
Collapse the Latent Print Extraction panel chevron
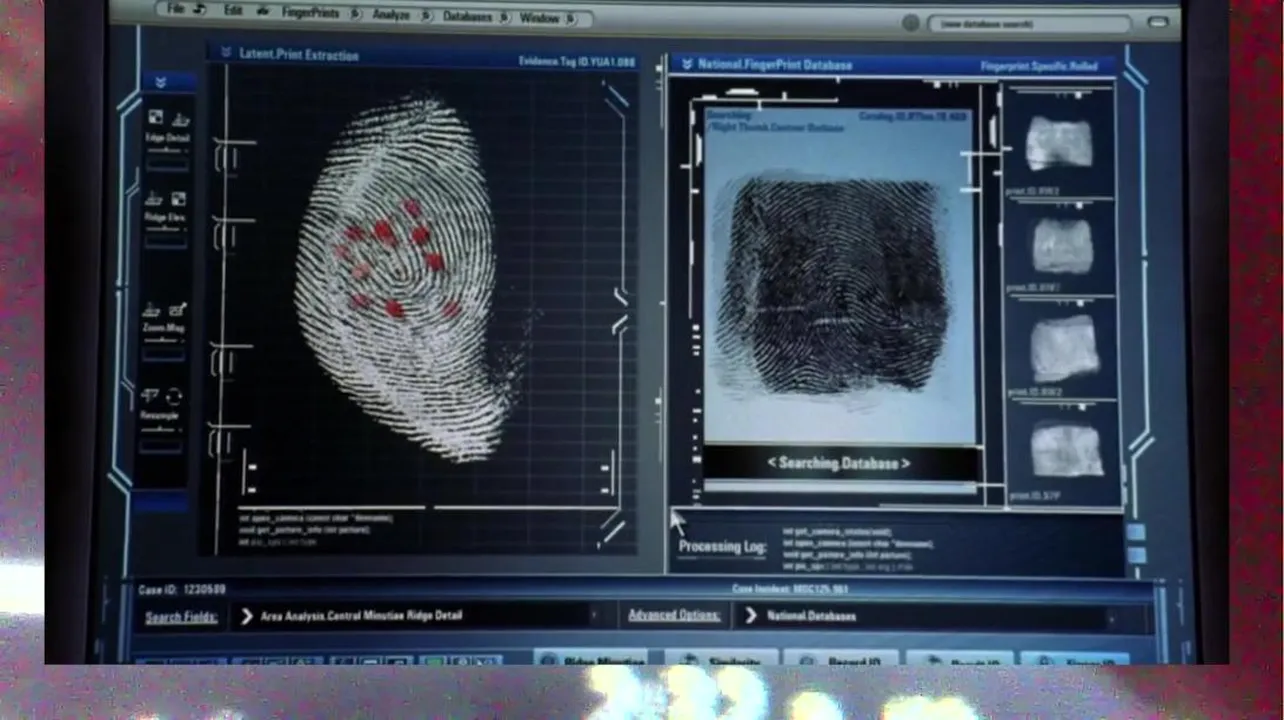tap(226, 52)
